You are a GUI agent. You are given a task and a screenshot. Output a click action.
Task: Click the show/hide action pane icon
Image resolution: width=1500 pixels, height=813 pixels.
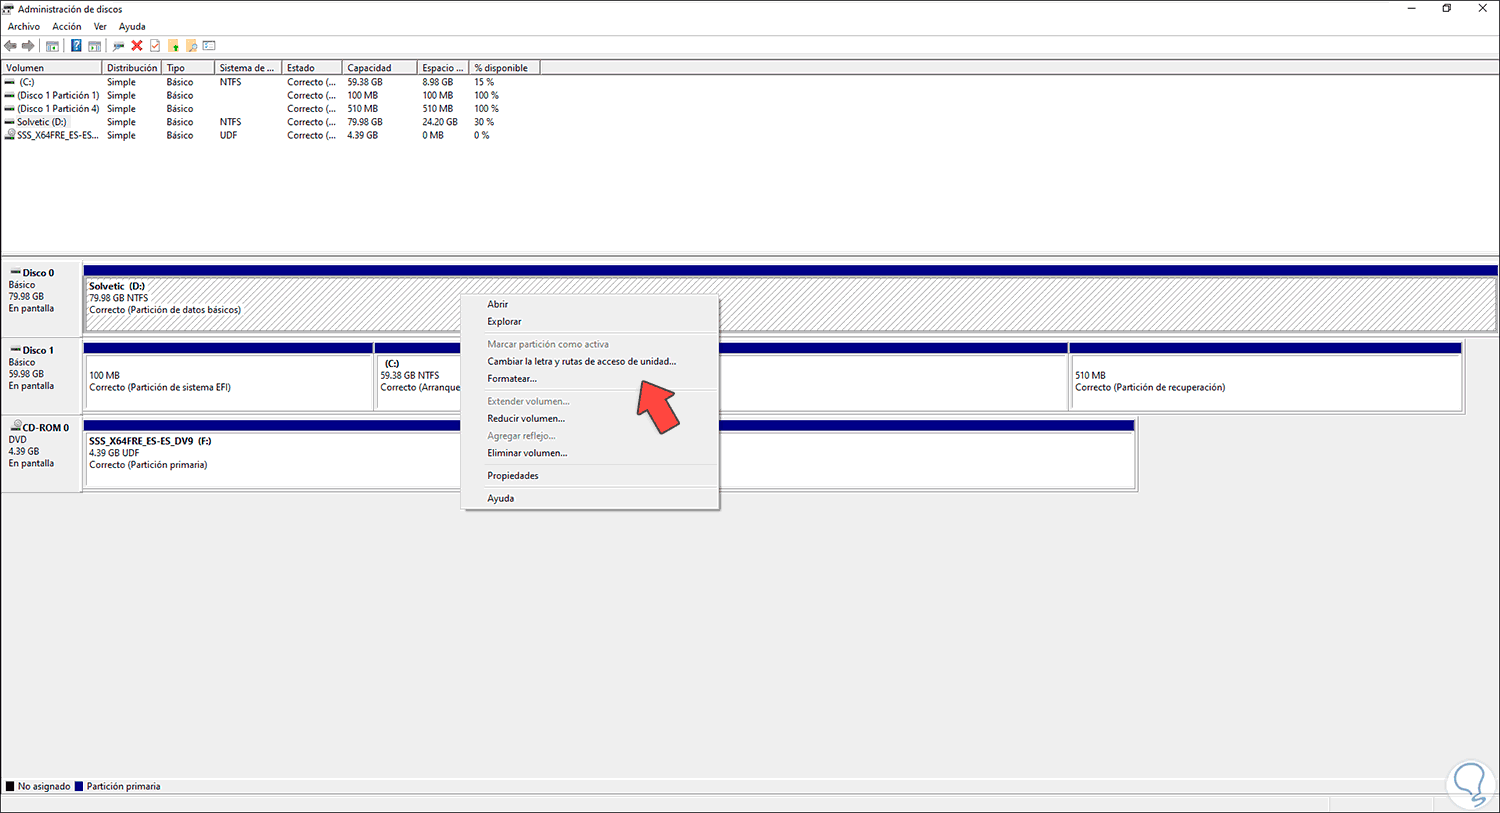click(95, 45)
